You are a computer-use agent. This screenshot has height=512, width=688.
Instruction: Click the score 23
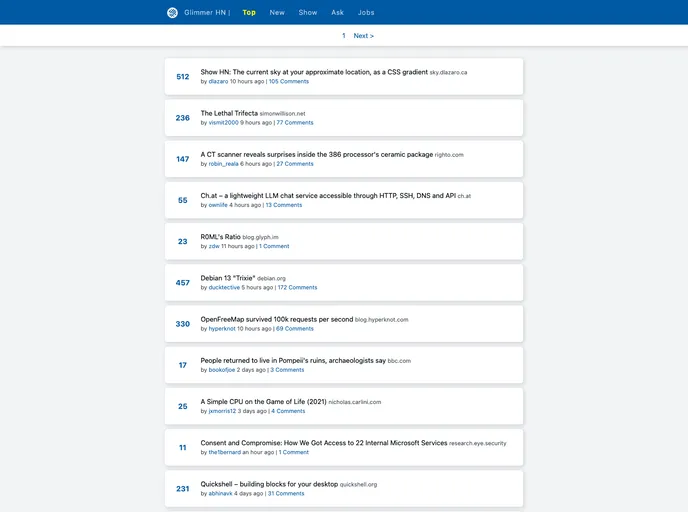tap(183, 242)
